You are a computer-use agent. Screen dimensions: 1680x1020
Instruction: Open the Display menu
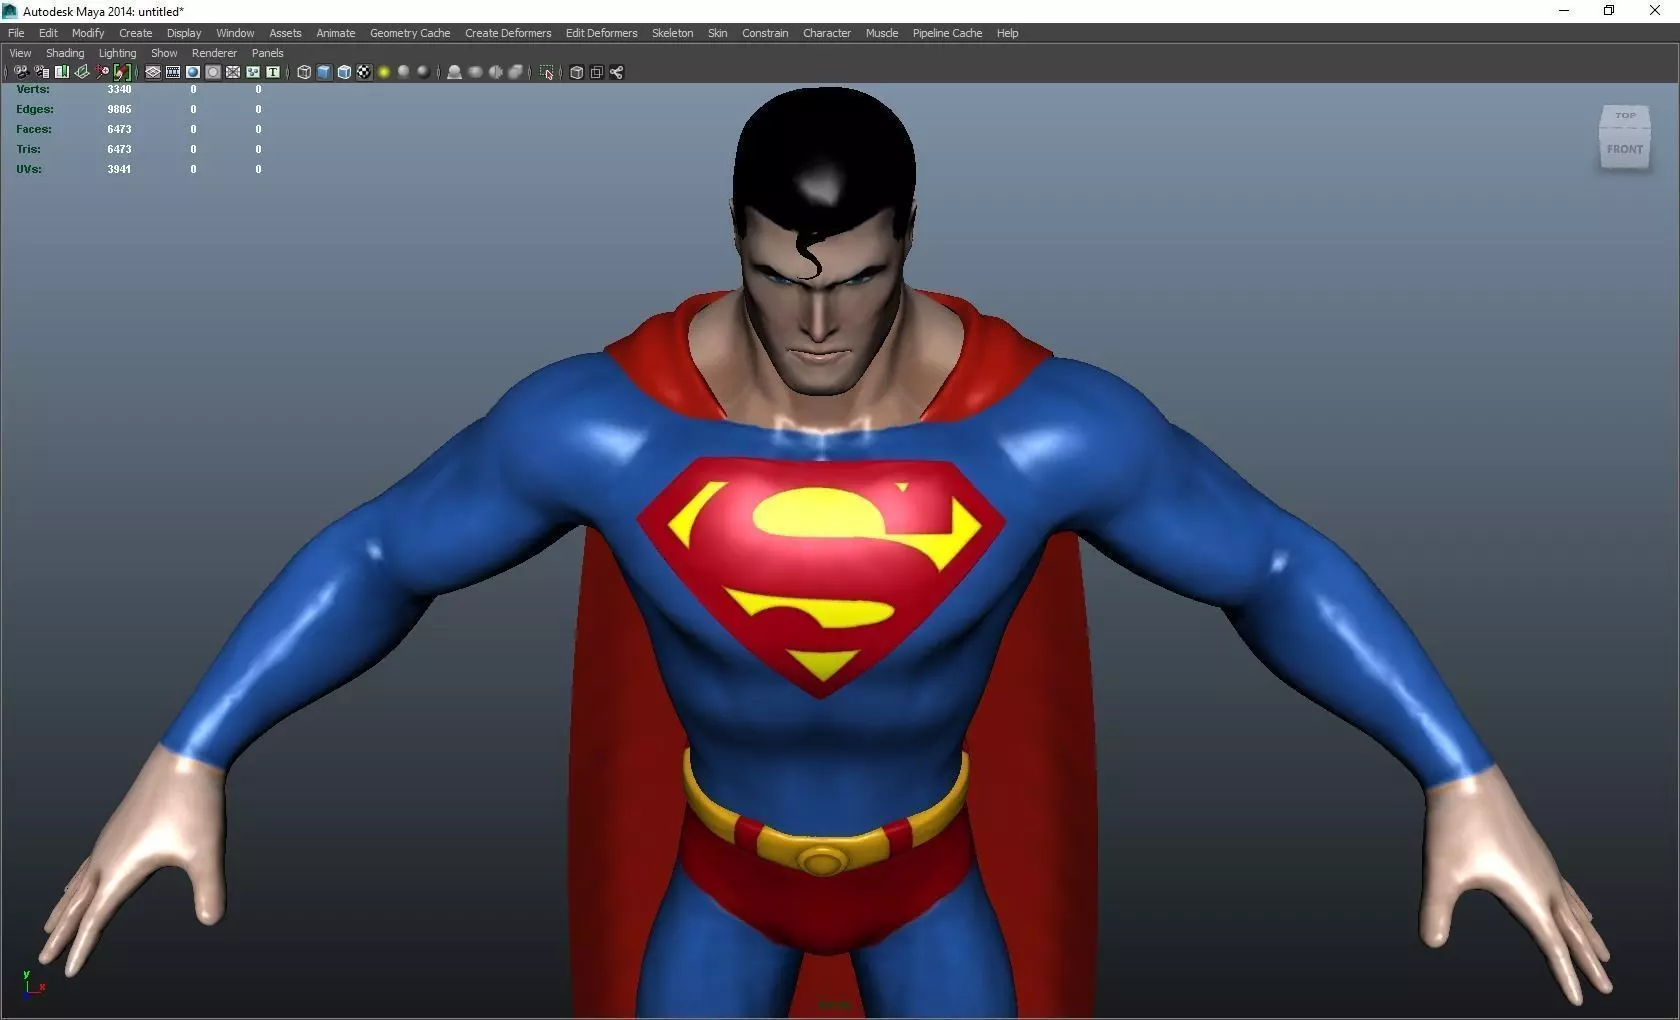[184, 33]
